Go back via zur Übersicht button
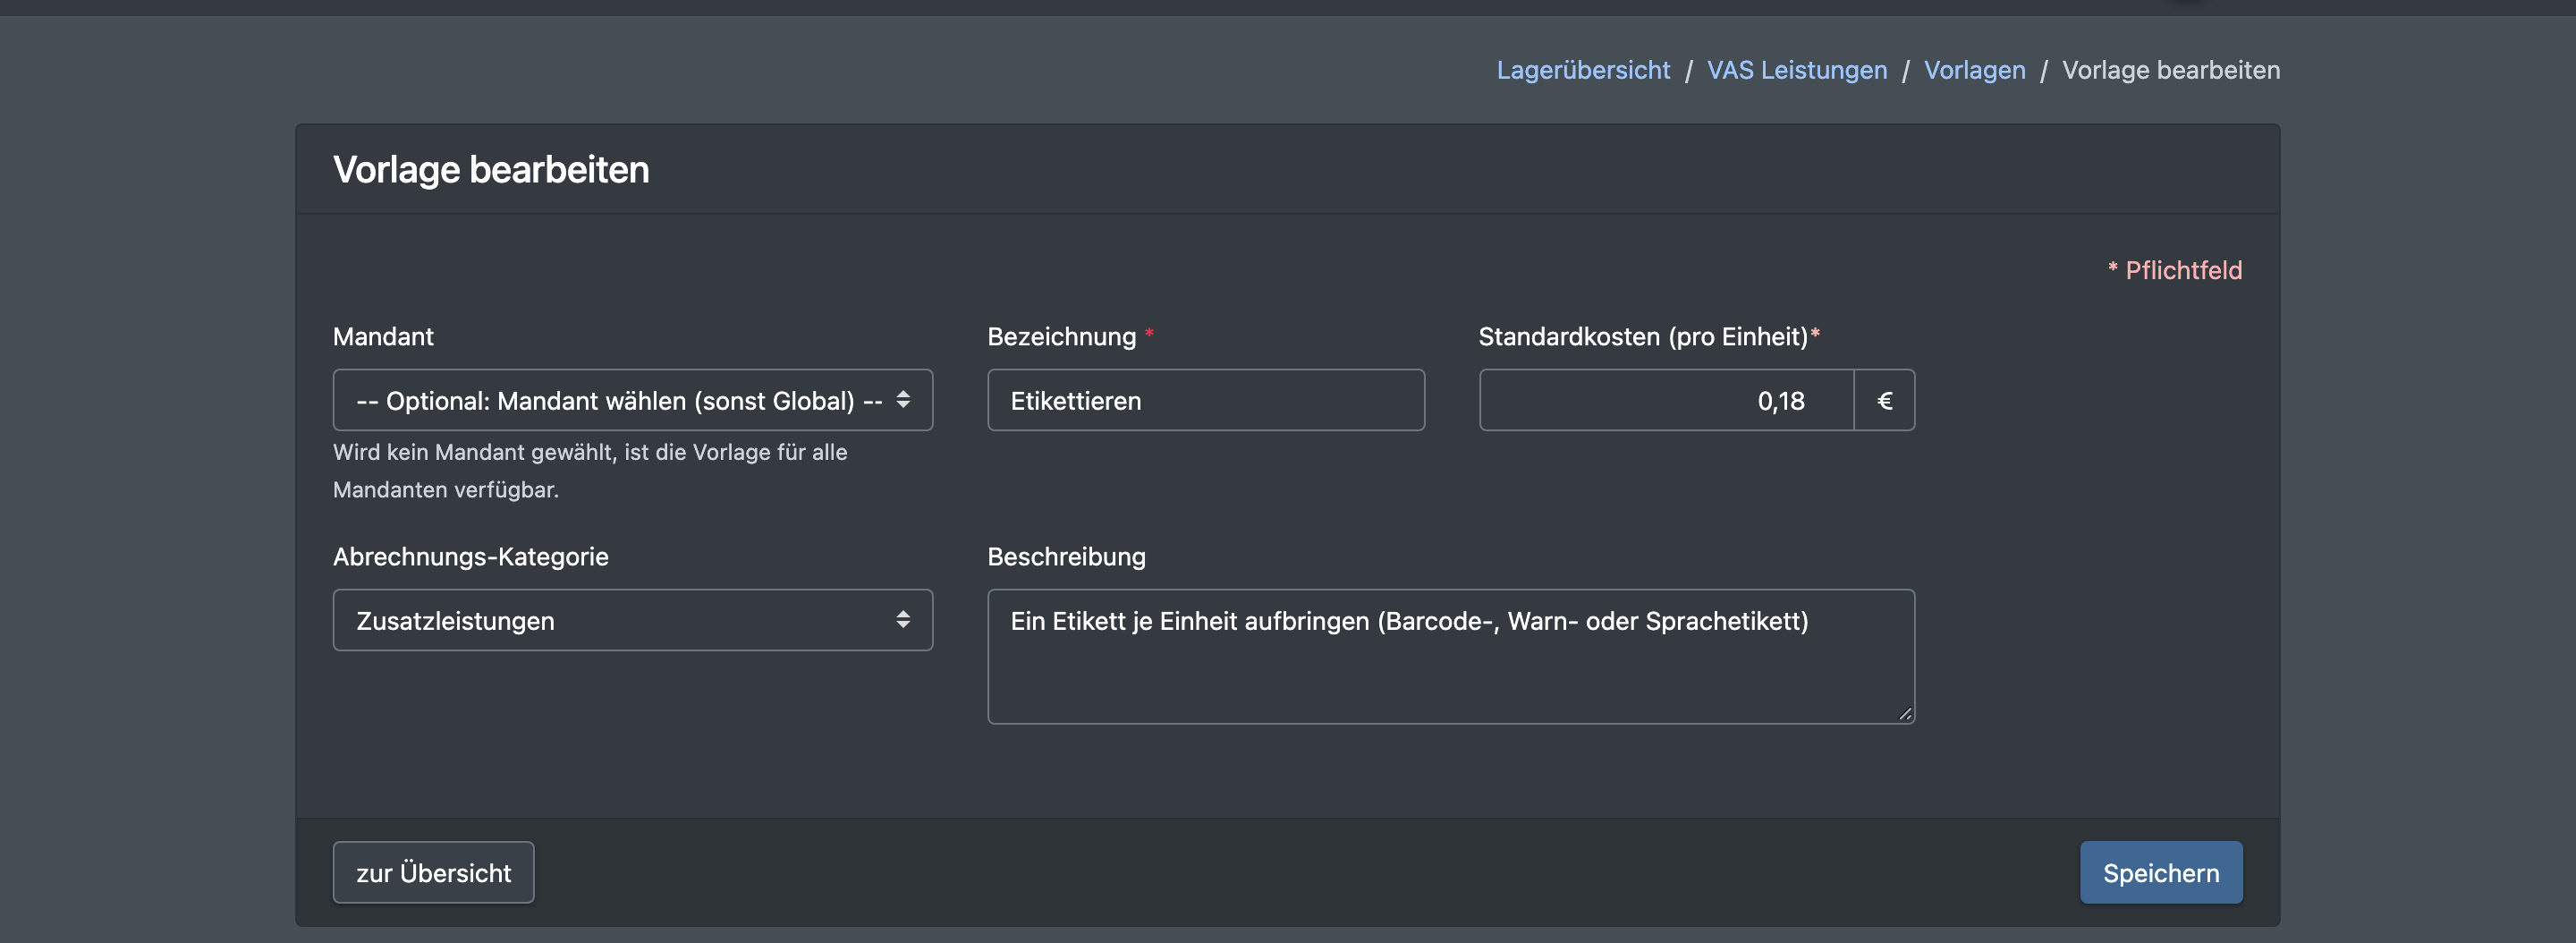The image size is (2576, 943). 433,872
